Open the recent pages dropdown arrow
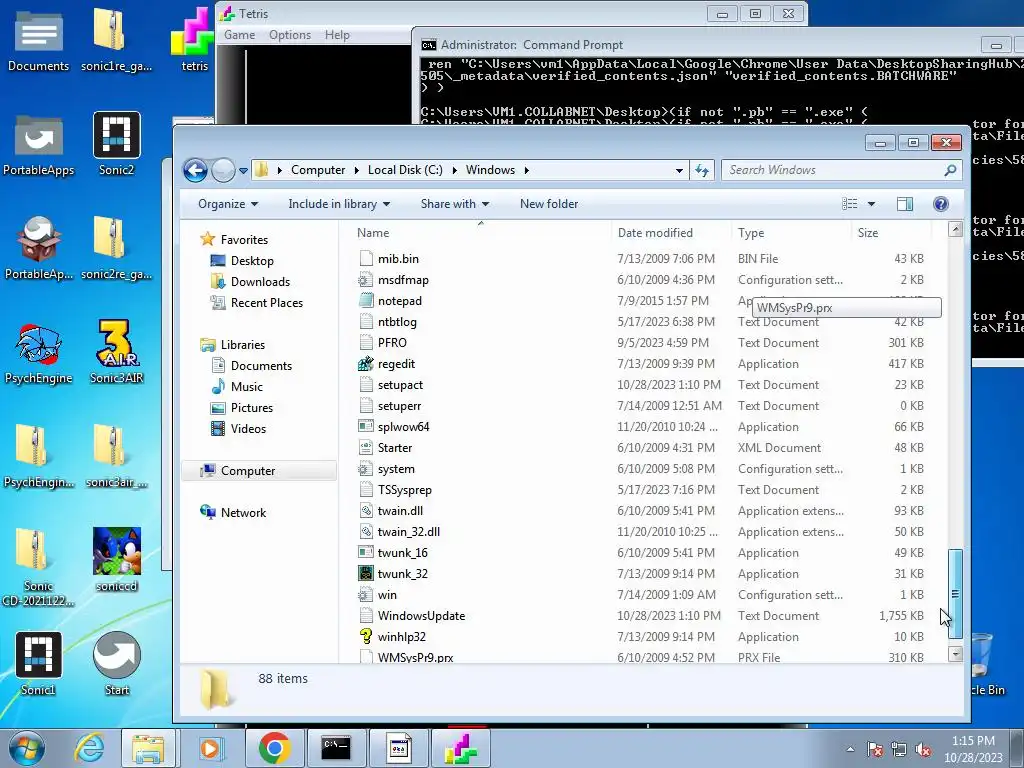Image resolution: width=1024 pixels, height=768 pixels. 243,170
